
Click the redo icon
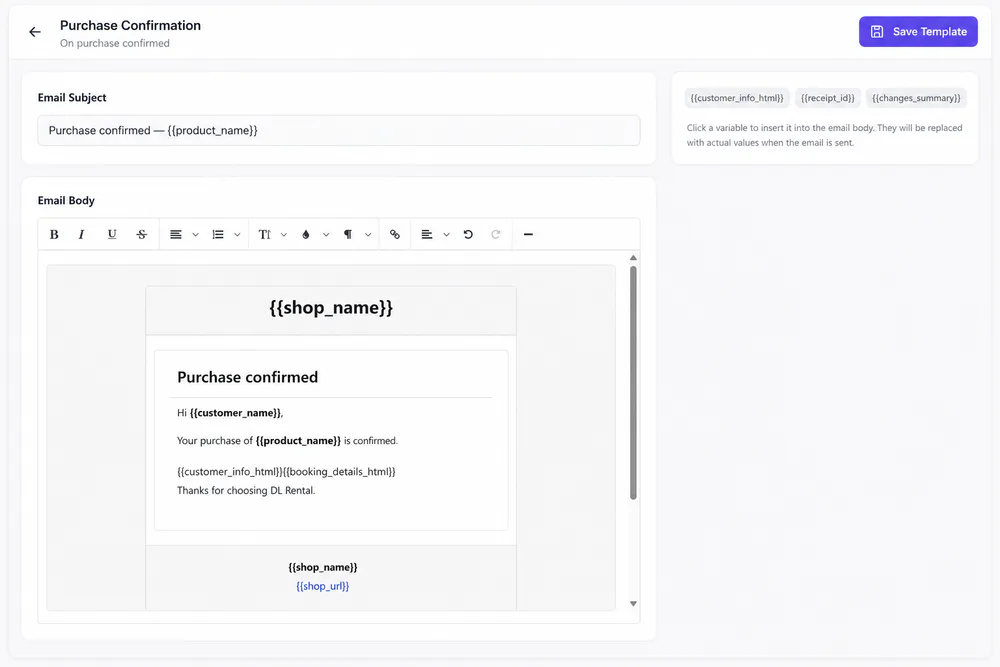coord(496,235)
